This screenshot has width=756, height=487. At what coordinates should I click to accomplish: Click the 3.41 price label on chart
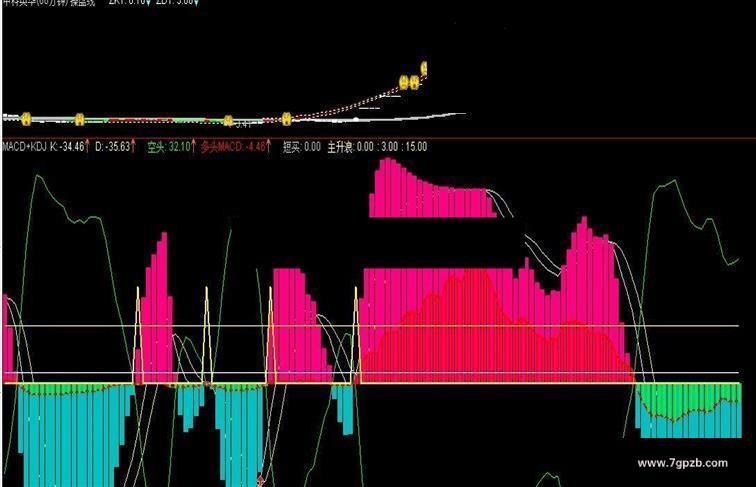pyautogui.click(x=243, y=124)
